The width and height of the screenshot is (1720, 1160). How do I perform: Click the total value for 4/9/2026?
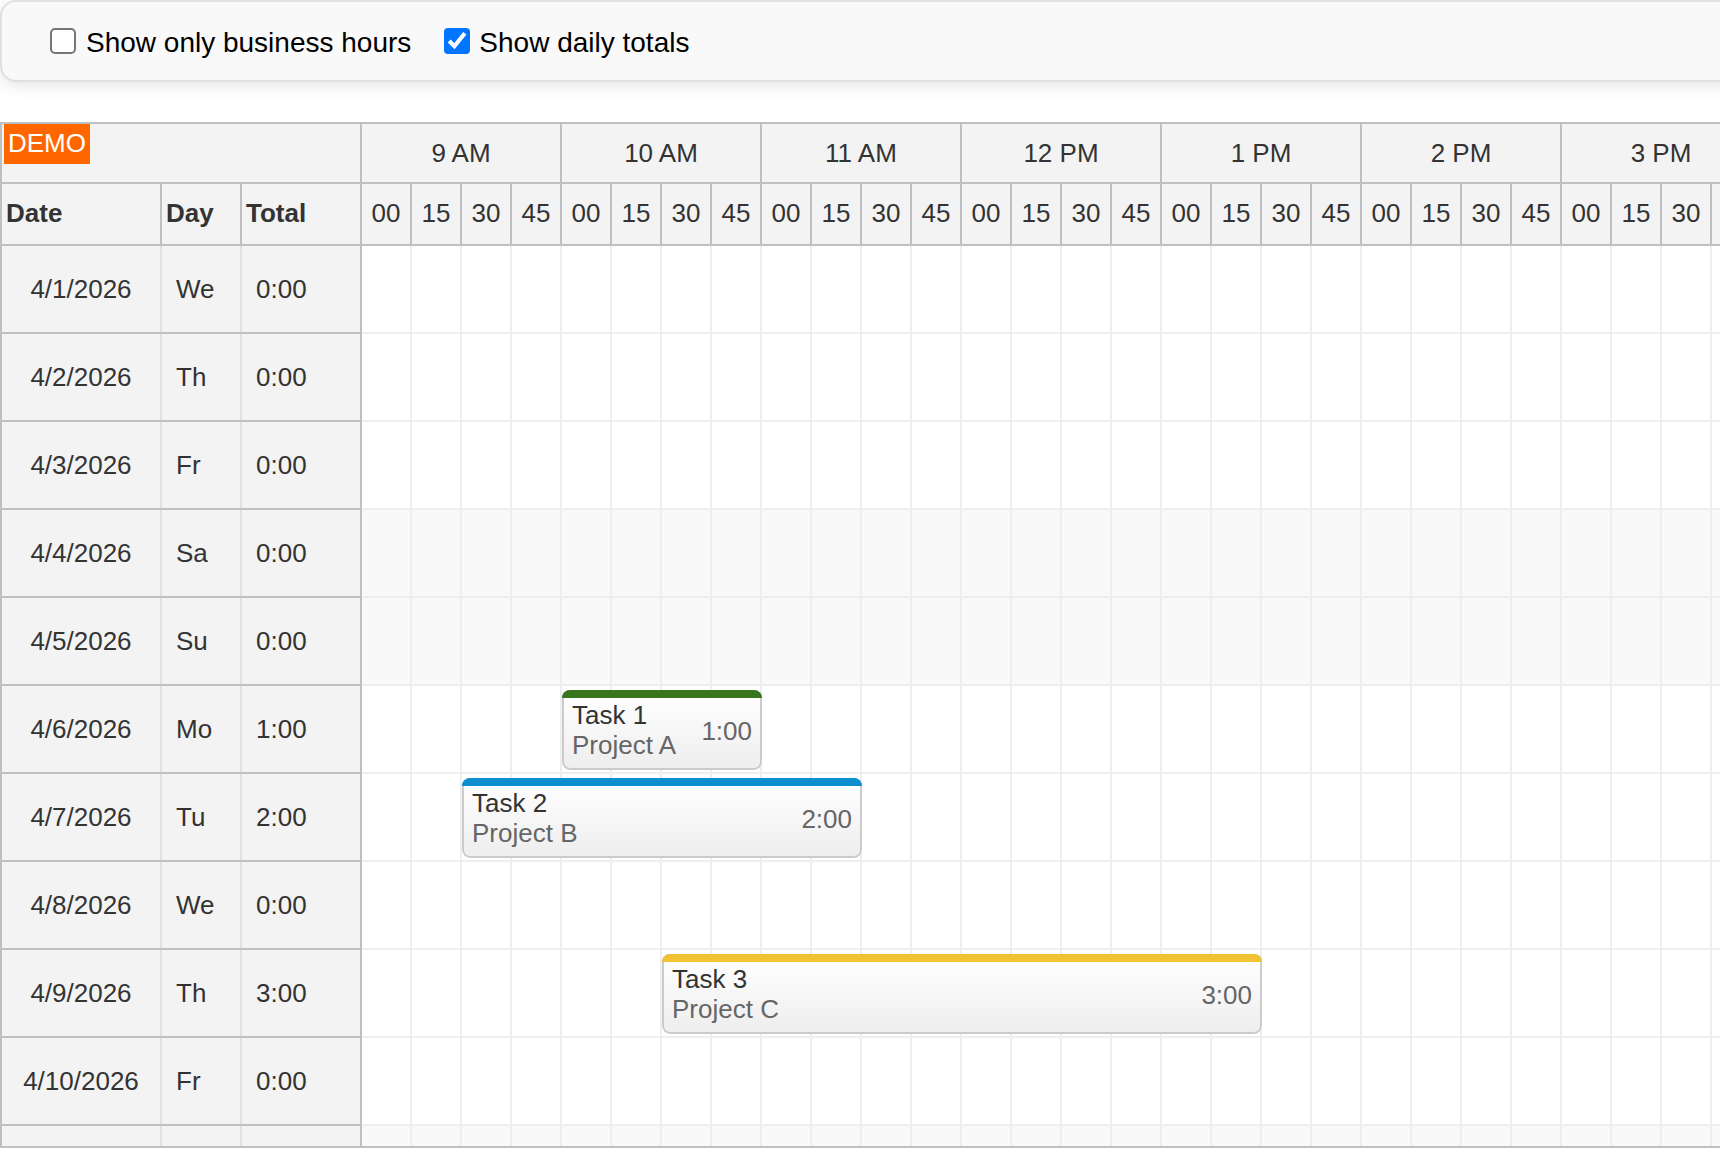coord(281,993)
